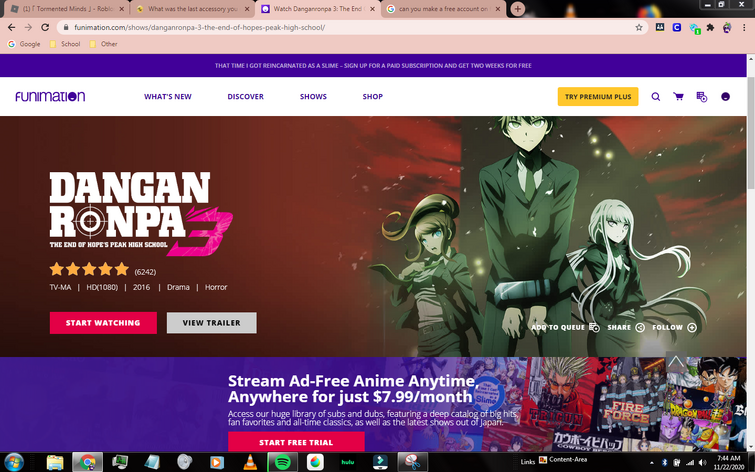Click the volume icon in system tray
The image size is (755, 472).
click(x=702, y=462)
